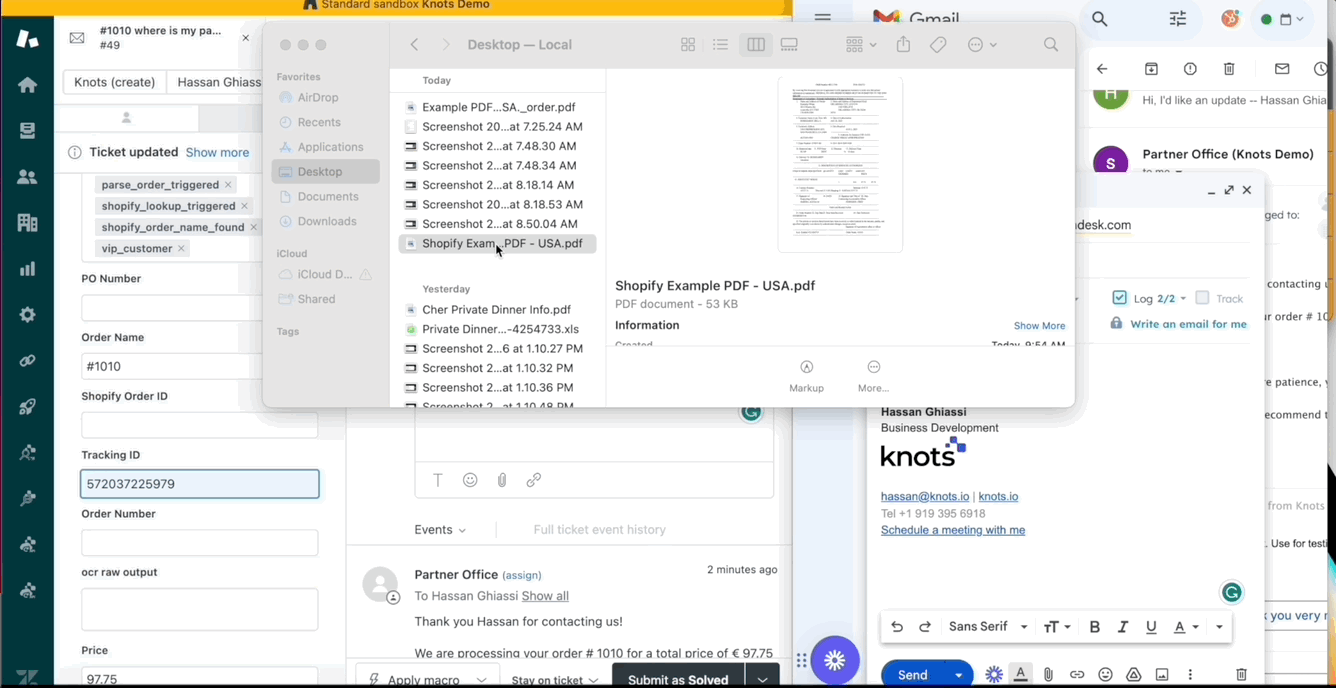Toggle the Log checkbox in Gmail compose
Viewport: 1336px width, 688px height.
[x=1120, y=298]
